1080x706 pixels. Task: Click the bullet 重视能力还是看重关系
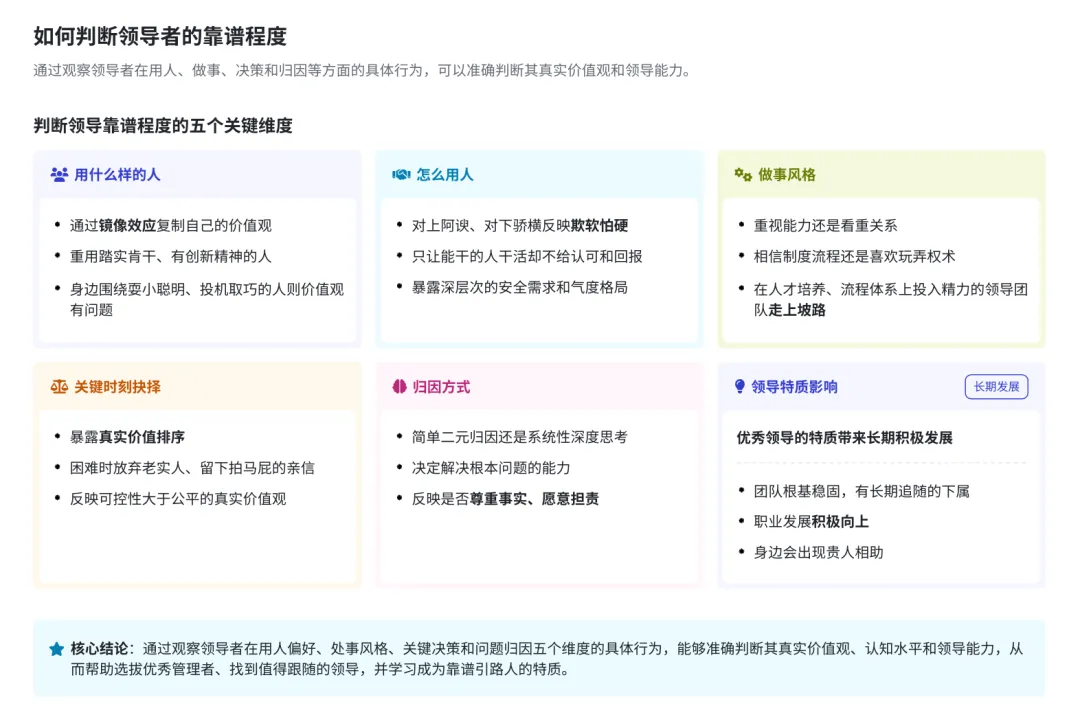coord(825,225)
